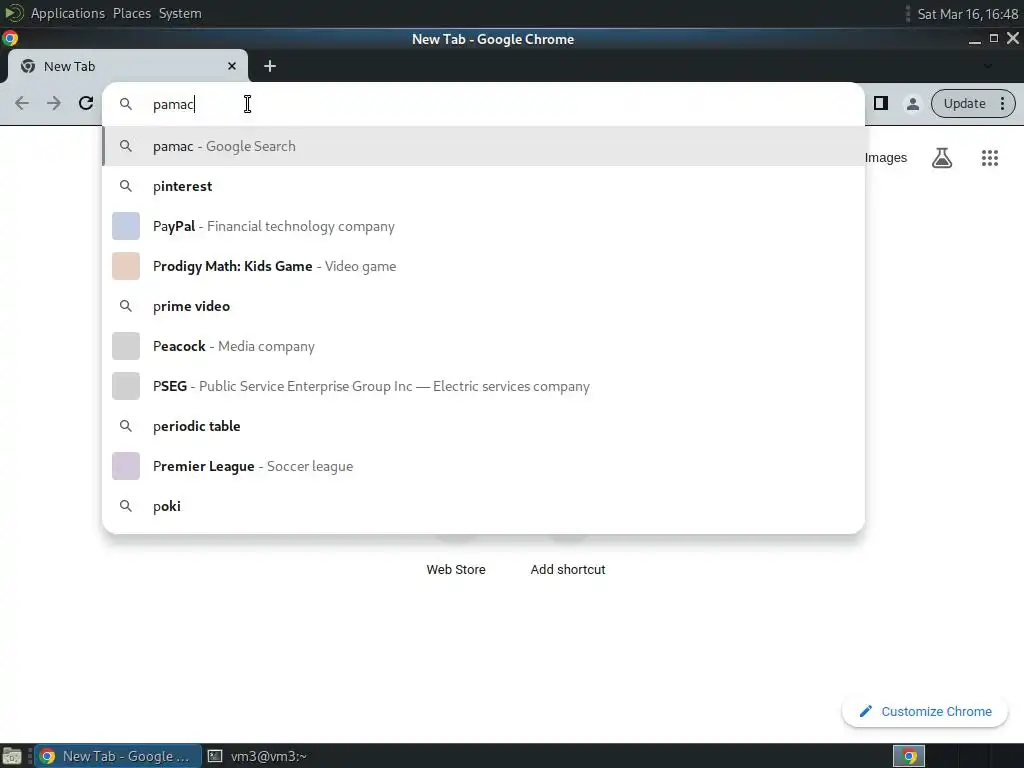Switch to the New Tab tab
The width and height of the screenshot is (1024, 768).
(127, 66)
